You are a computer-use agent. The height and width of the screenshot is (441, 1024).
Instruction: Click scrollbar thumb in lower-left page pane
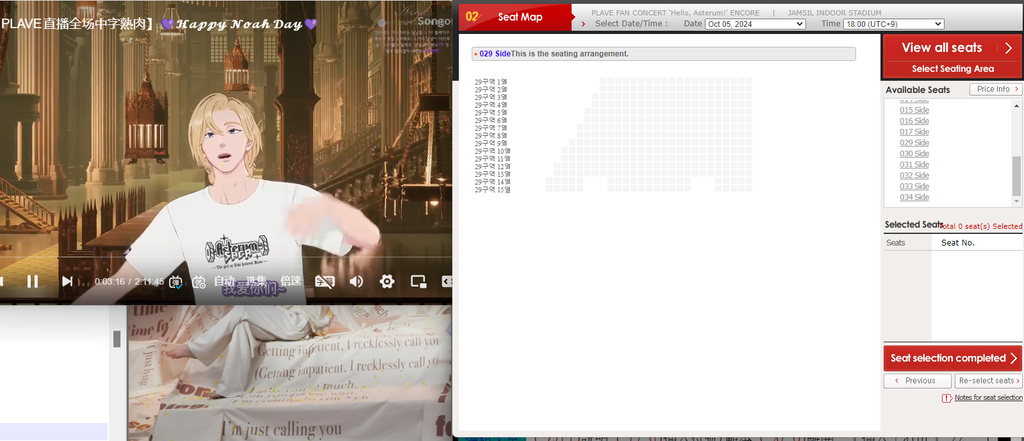(x=117, y=338)
